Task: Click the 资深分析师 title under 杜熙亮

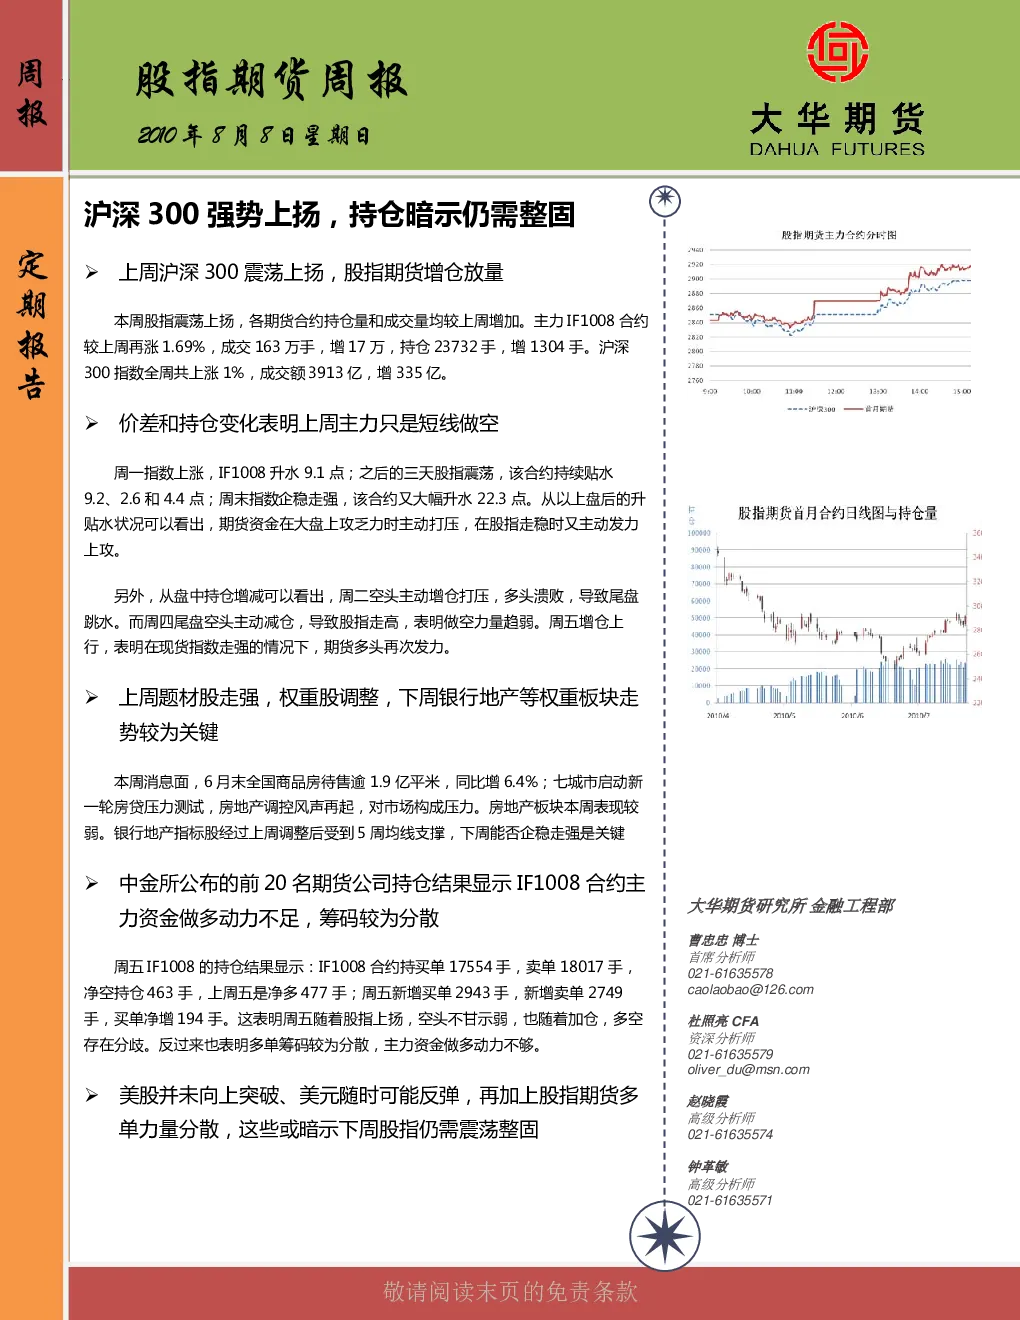Action: point(721,1038)
